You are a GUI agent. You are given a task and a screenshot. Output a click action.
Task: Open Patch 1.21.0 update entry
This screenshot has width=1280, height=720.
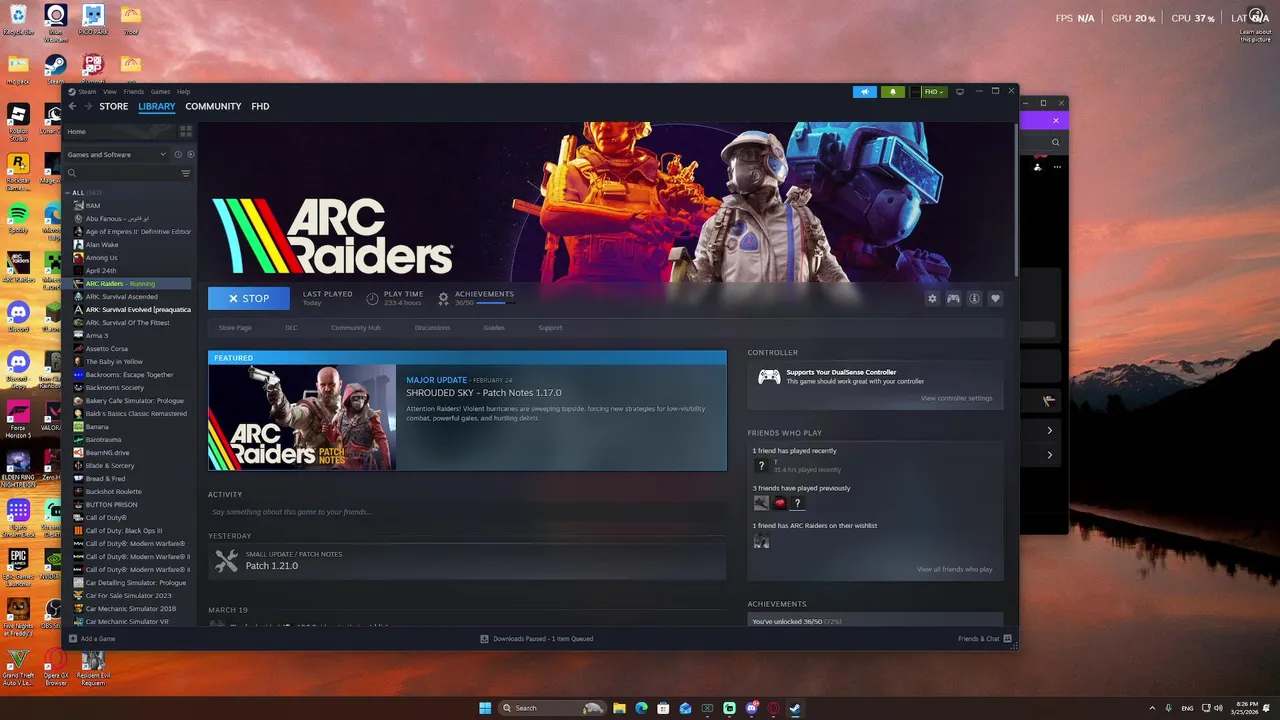point(467,561)
